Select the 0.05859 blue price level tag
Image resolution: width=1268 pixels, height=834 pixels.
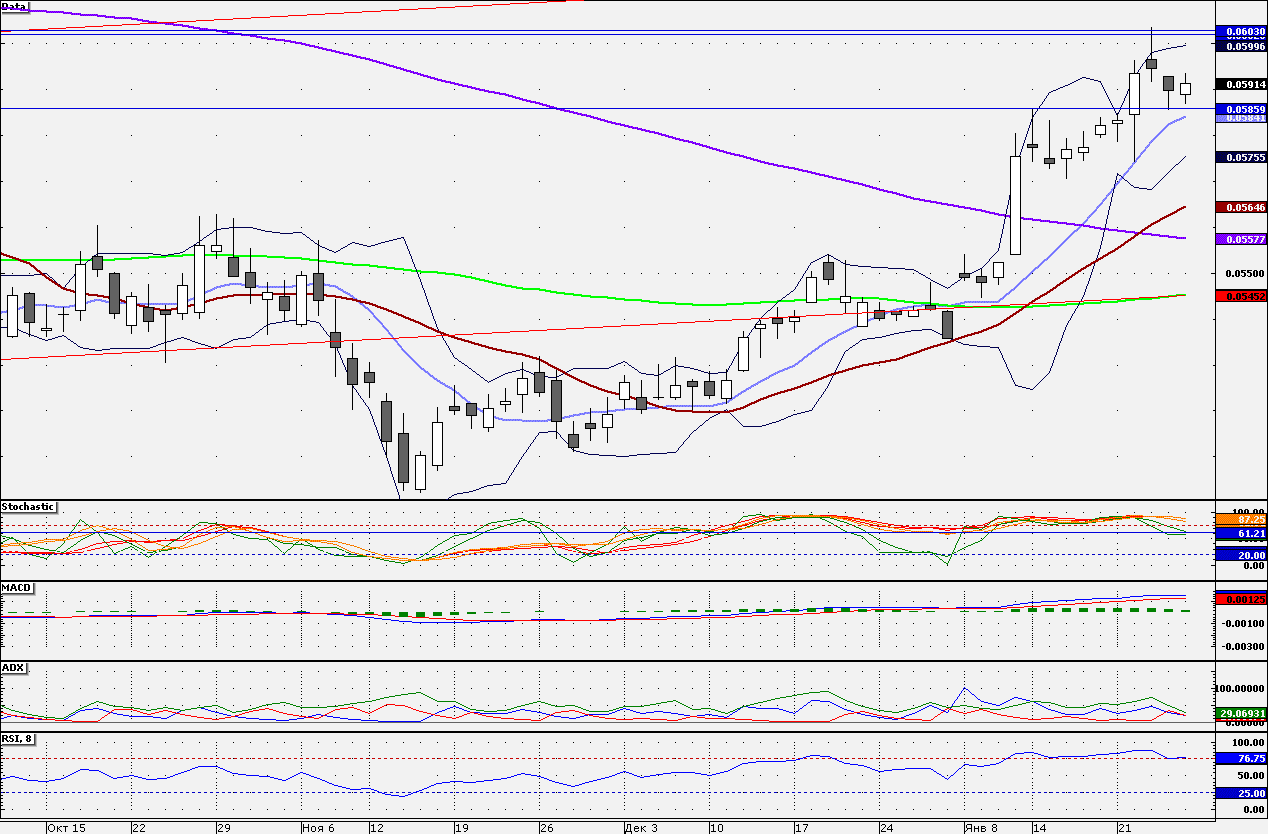[1240, 108]
